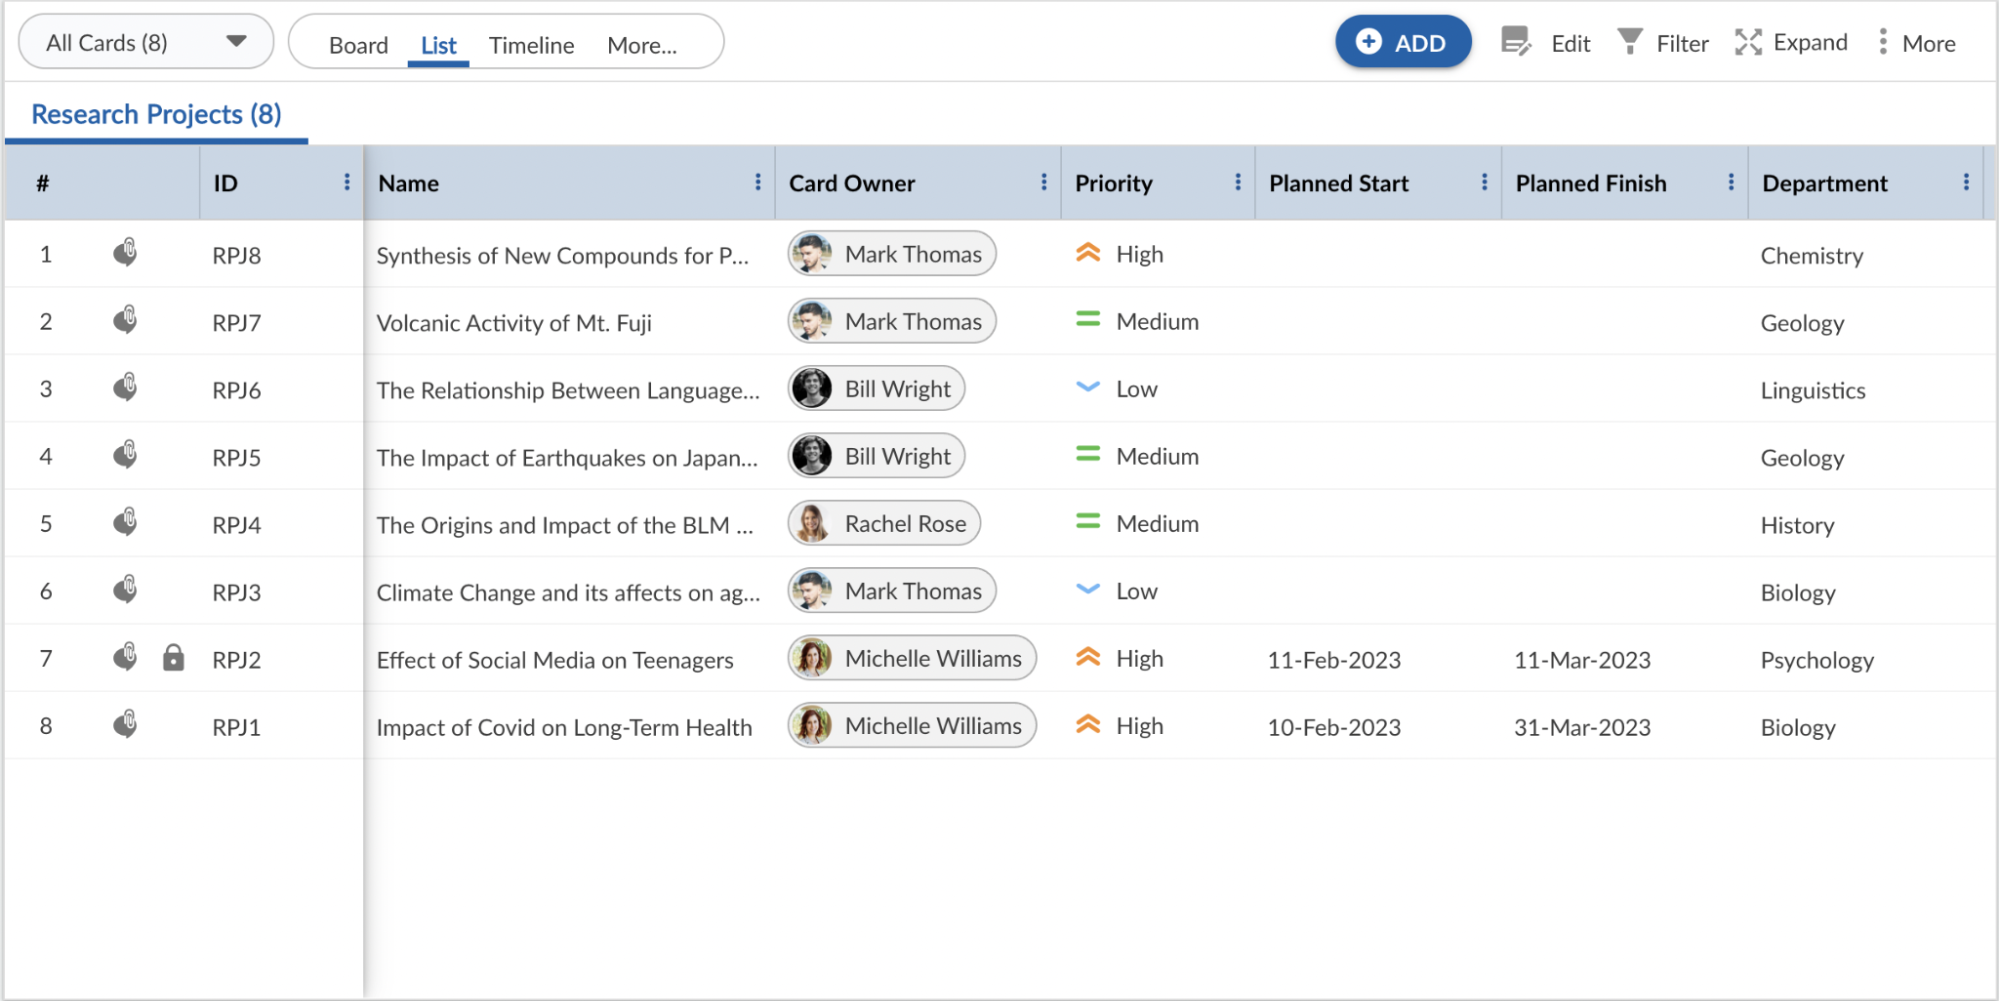Click Rachel Rose's avatar on RPJ4
Screen dimensions: 1999x1002
pos(814,523)
